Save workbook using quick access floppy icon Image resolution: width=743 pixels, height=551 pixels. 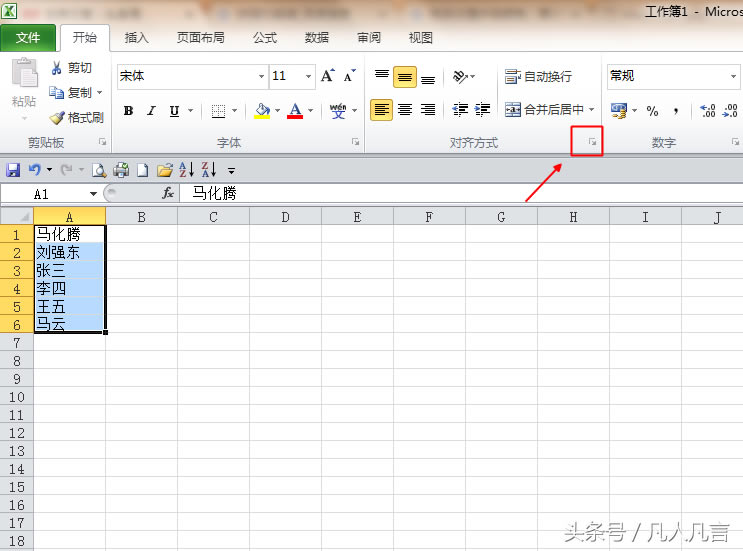(14, 170)
